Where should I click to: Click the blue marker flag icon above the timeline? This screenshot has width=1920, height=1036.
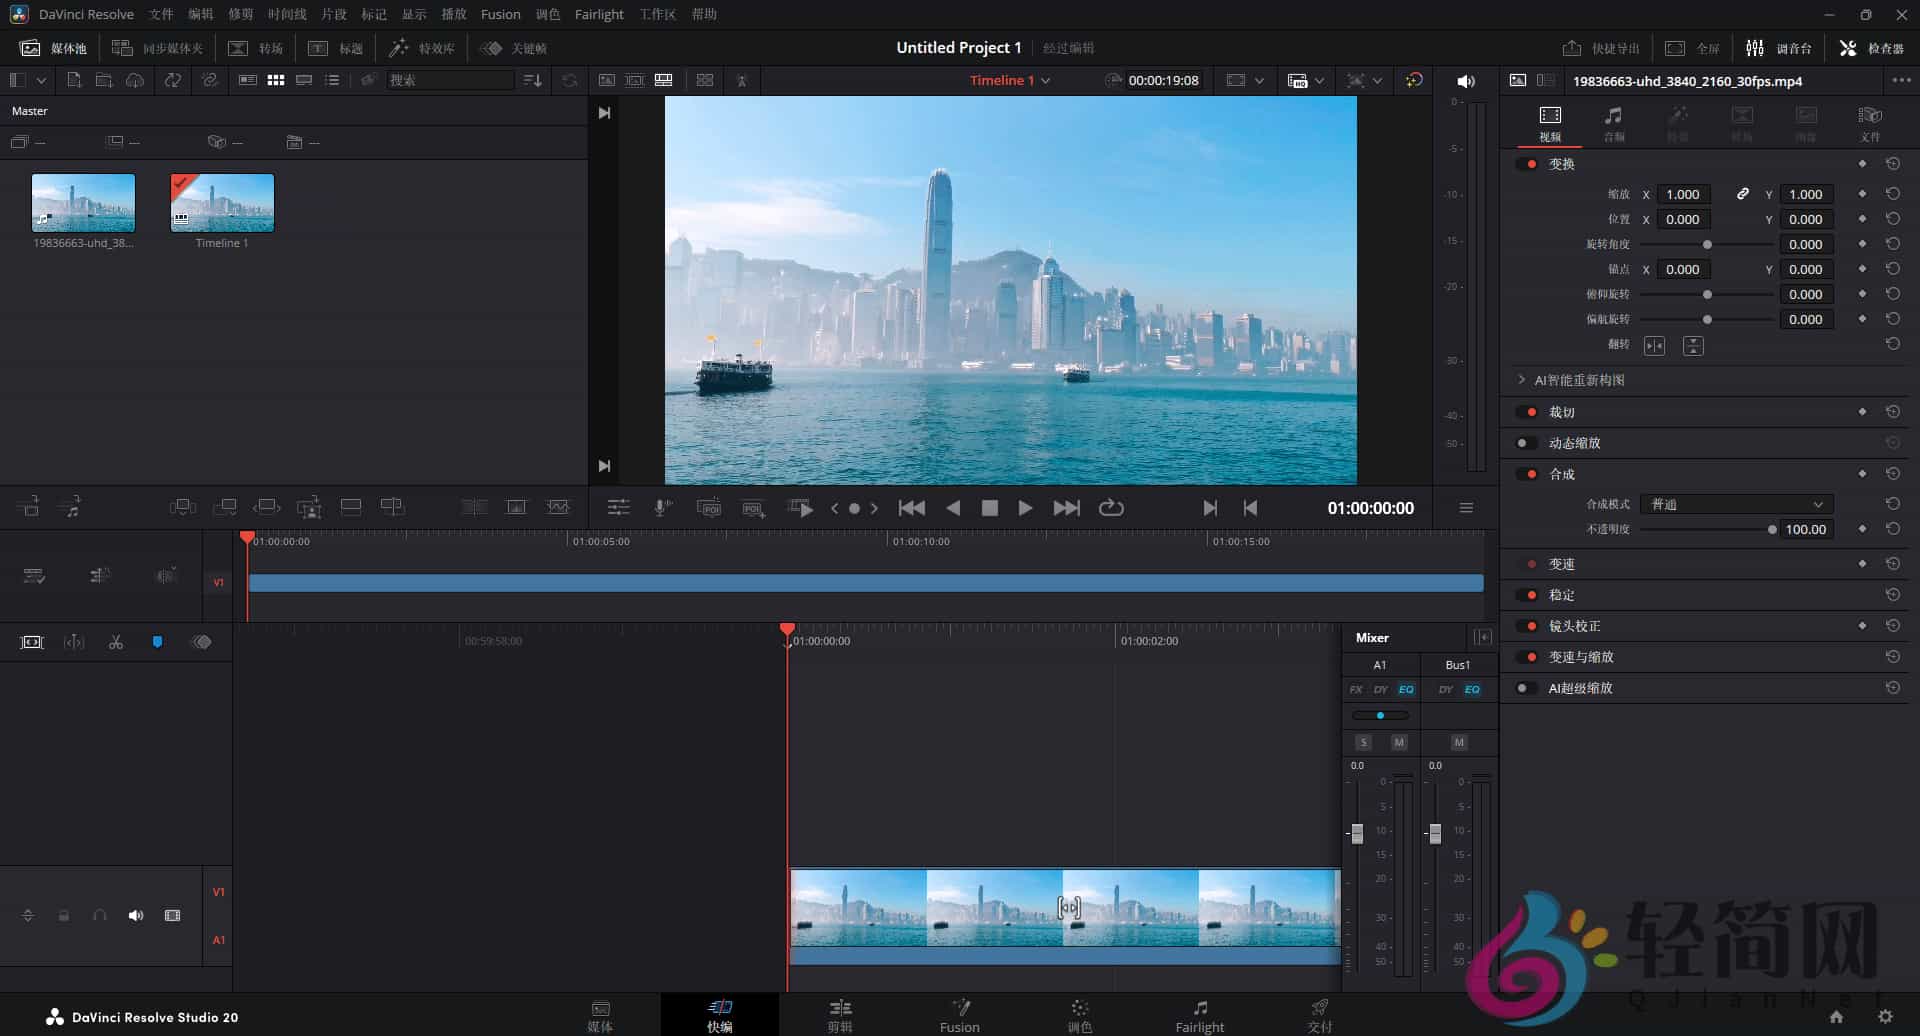tap(157, 641)
